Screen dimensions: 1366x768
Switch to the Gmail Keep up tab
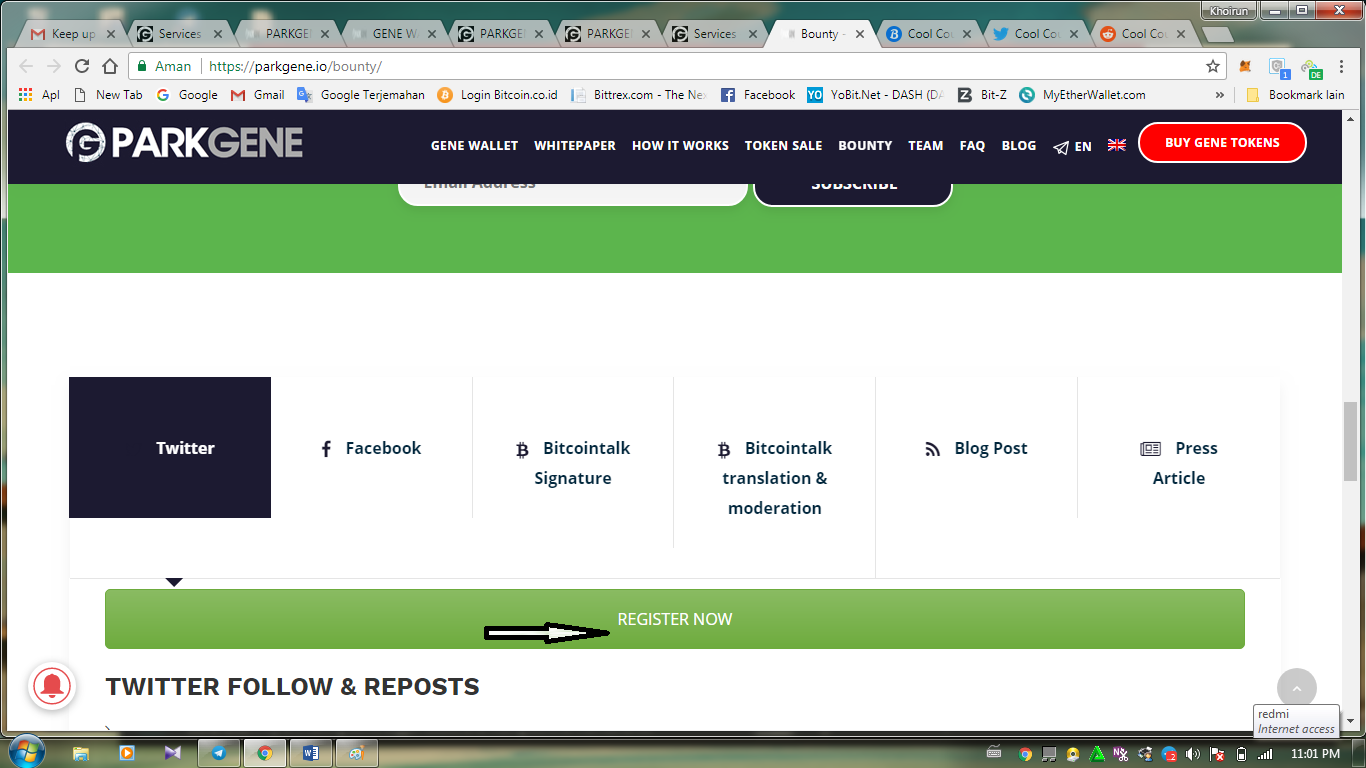[73, 34]
